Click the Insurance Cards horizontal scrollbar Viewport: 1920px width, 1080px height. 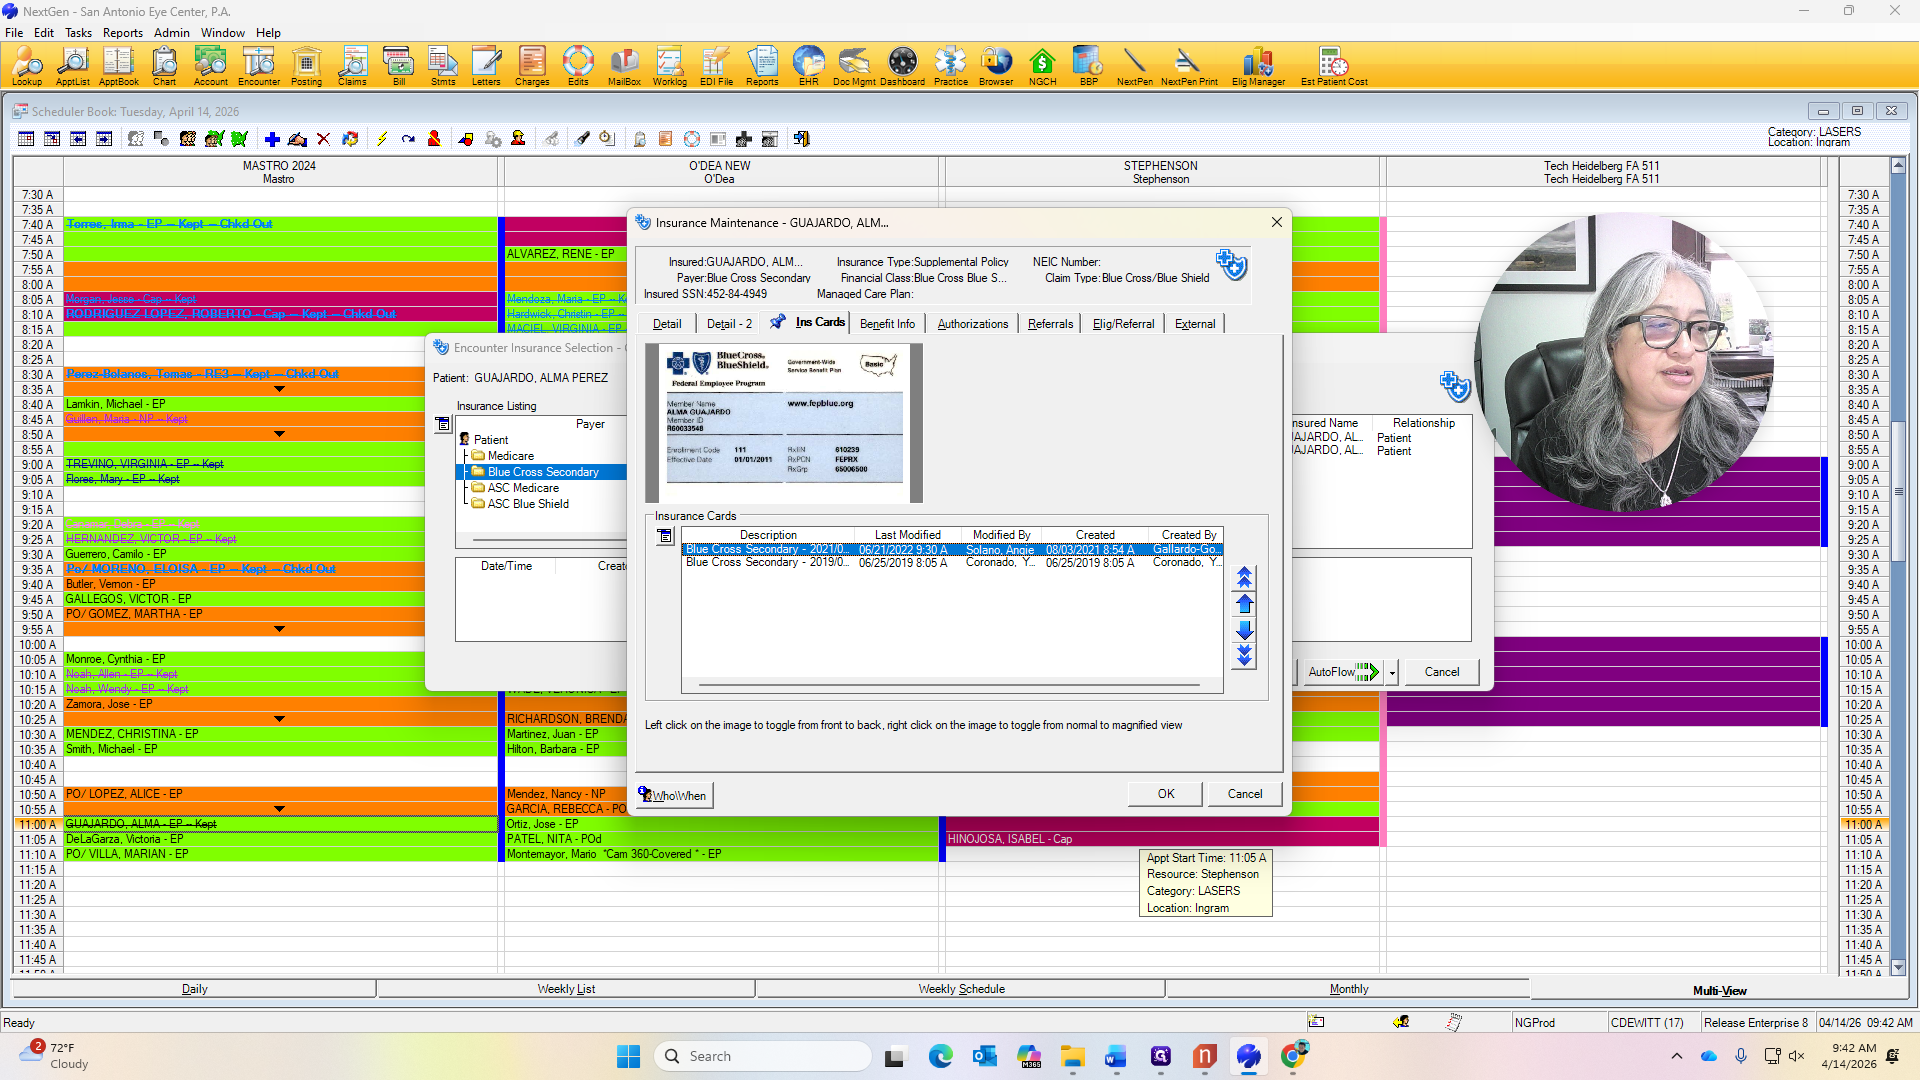(949, 686)
